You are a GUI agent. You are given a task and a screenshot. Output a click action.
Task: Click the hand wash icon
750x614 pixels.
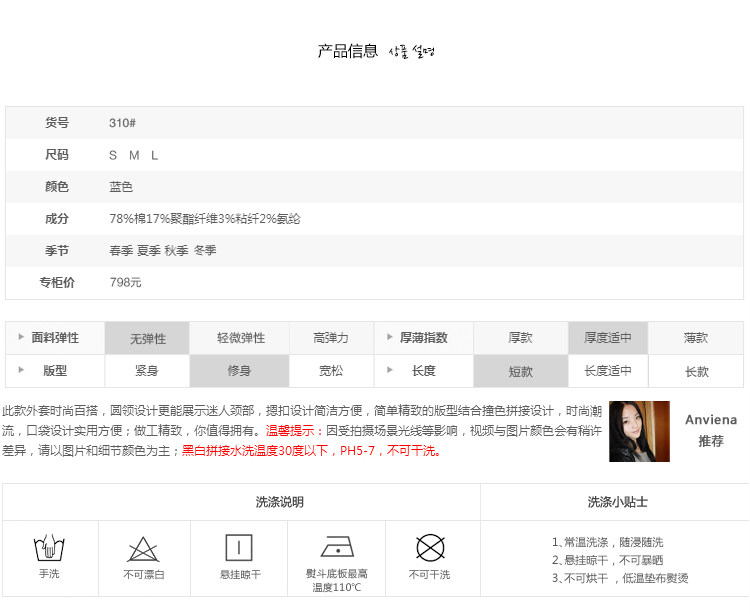point(49,548)
